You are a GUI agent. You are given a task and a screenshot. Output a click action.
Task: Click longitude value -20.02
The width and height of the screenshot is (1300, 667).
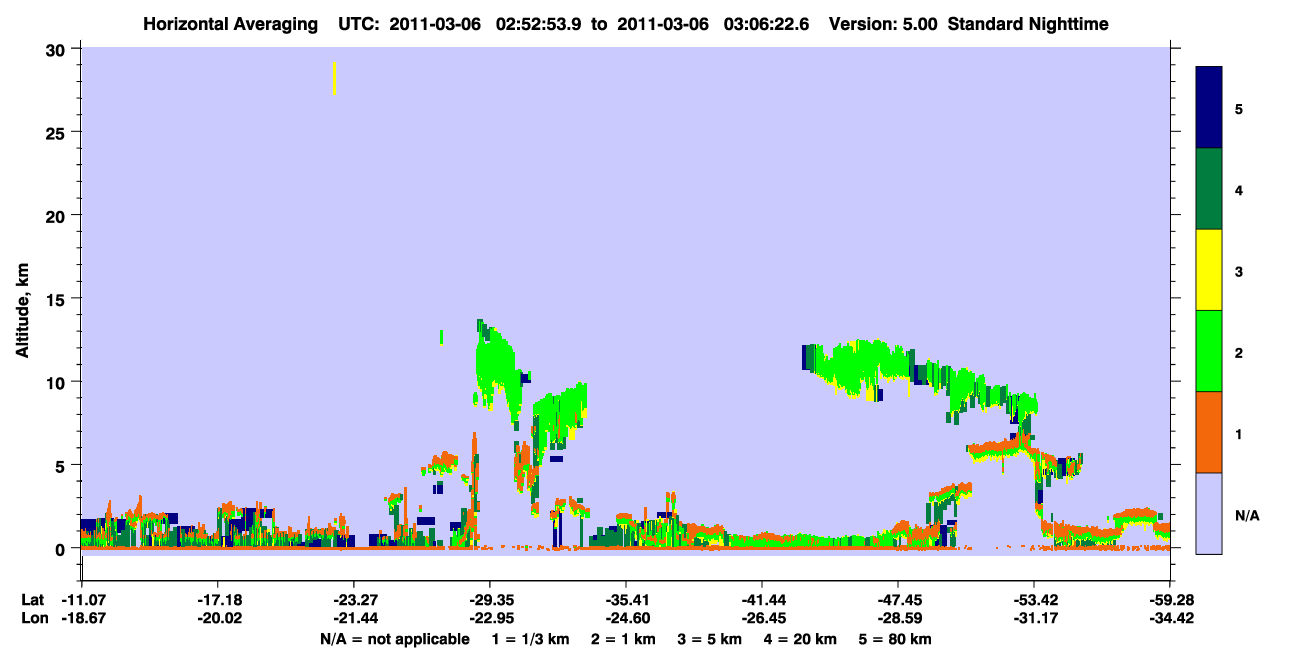click(217, 619)
